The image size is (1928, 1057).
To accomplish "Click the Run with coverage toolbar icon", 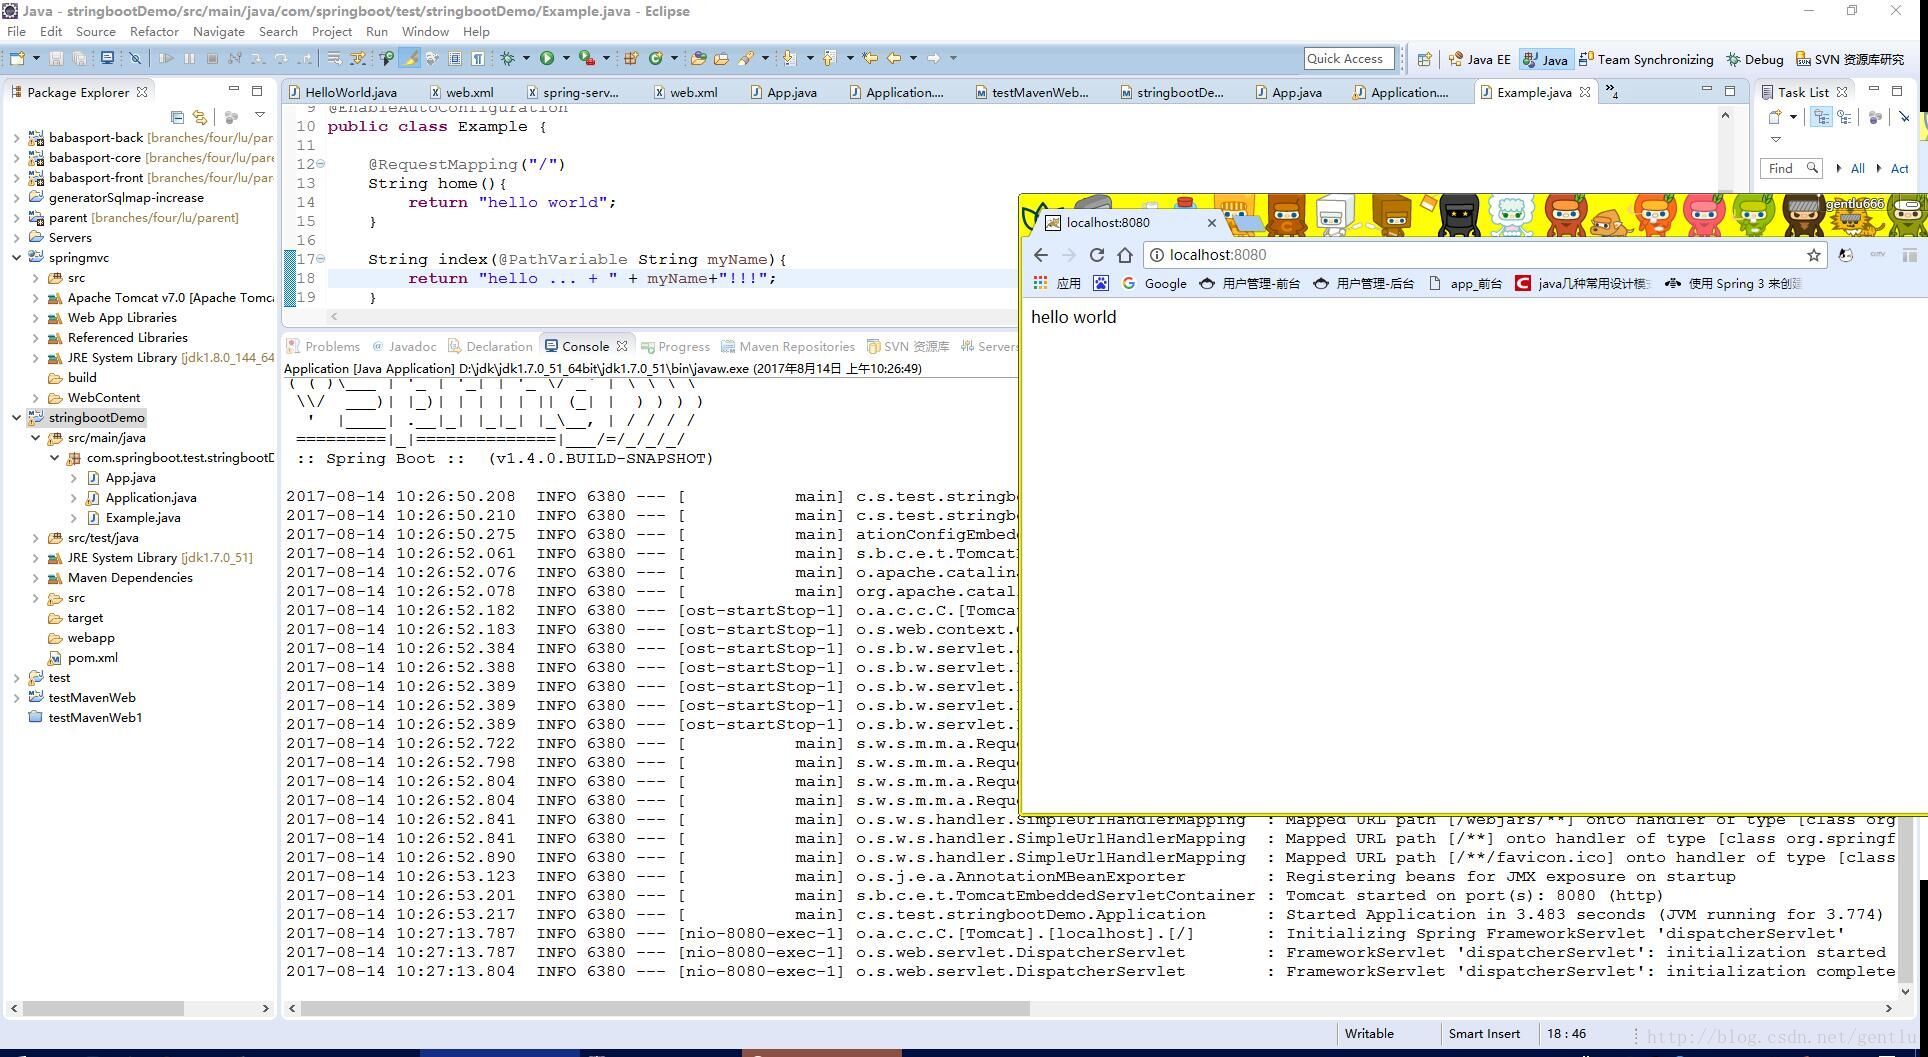I will pyautogui.click(x=587, y=58).
